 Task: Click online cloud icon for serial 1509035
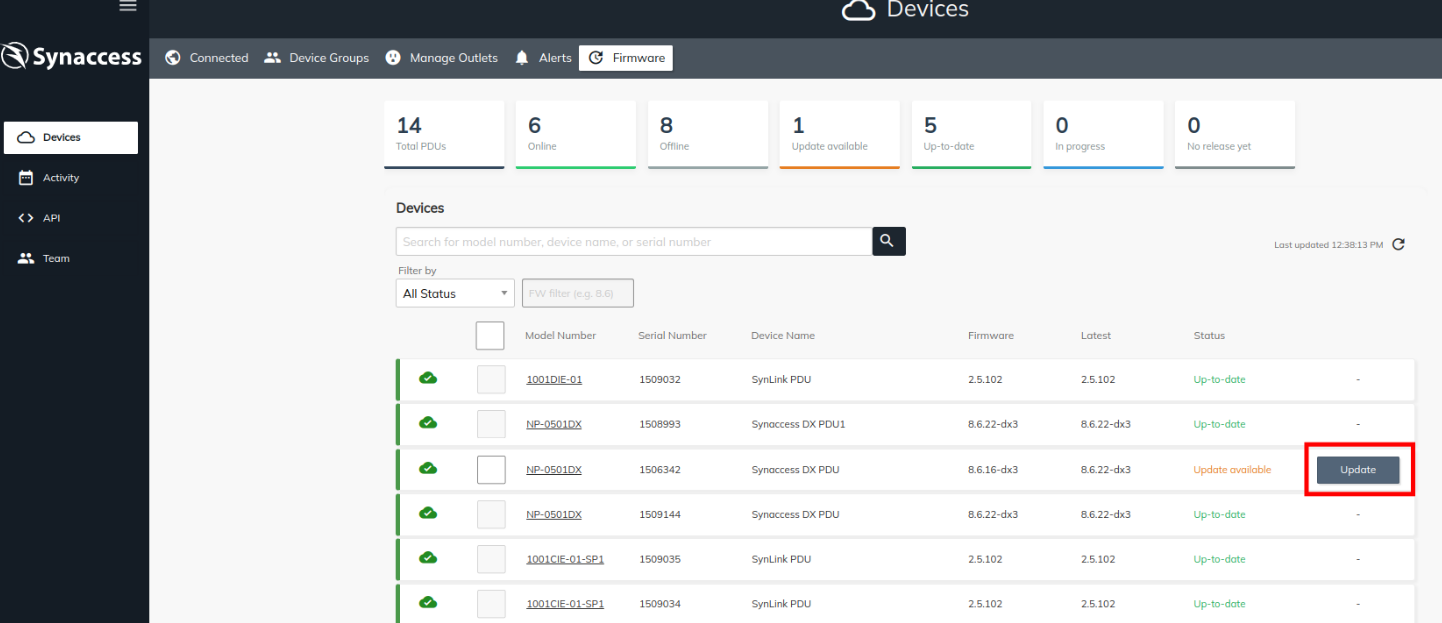[428, 558]
